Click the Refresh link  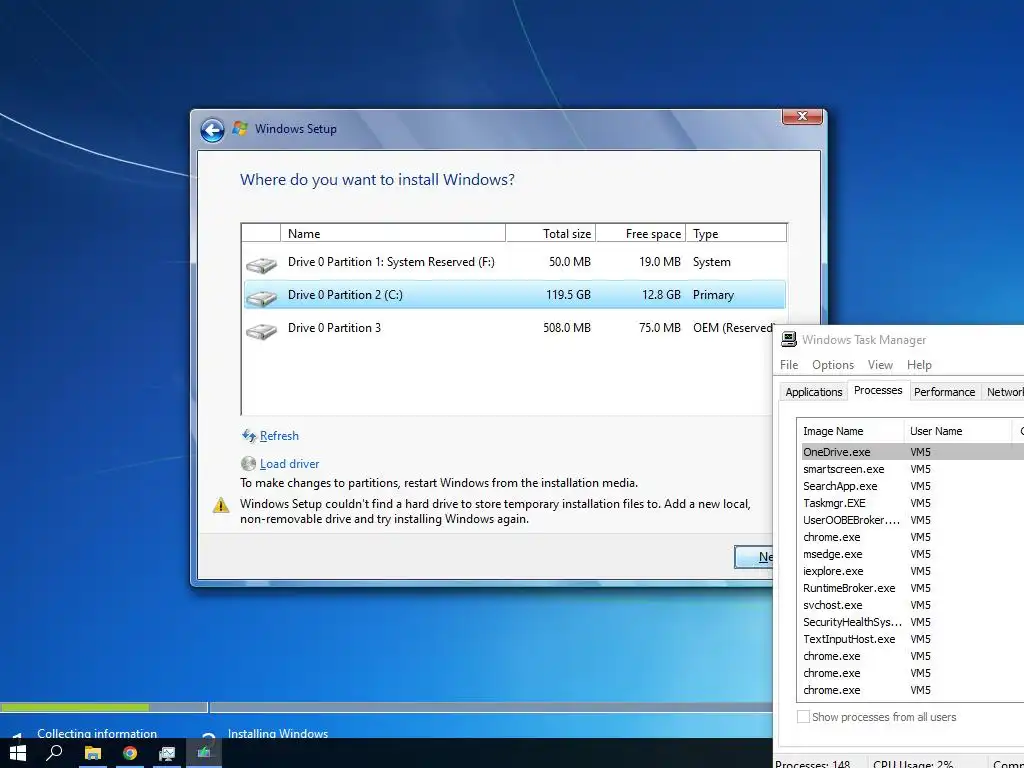279,436
